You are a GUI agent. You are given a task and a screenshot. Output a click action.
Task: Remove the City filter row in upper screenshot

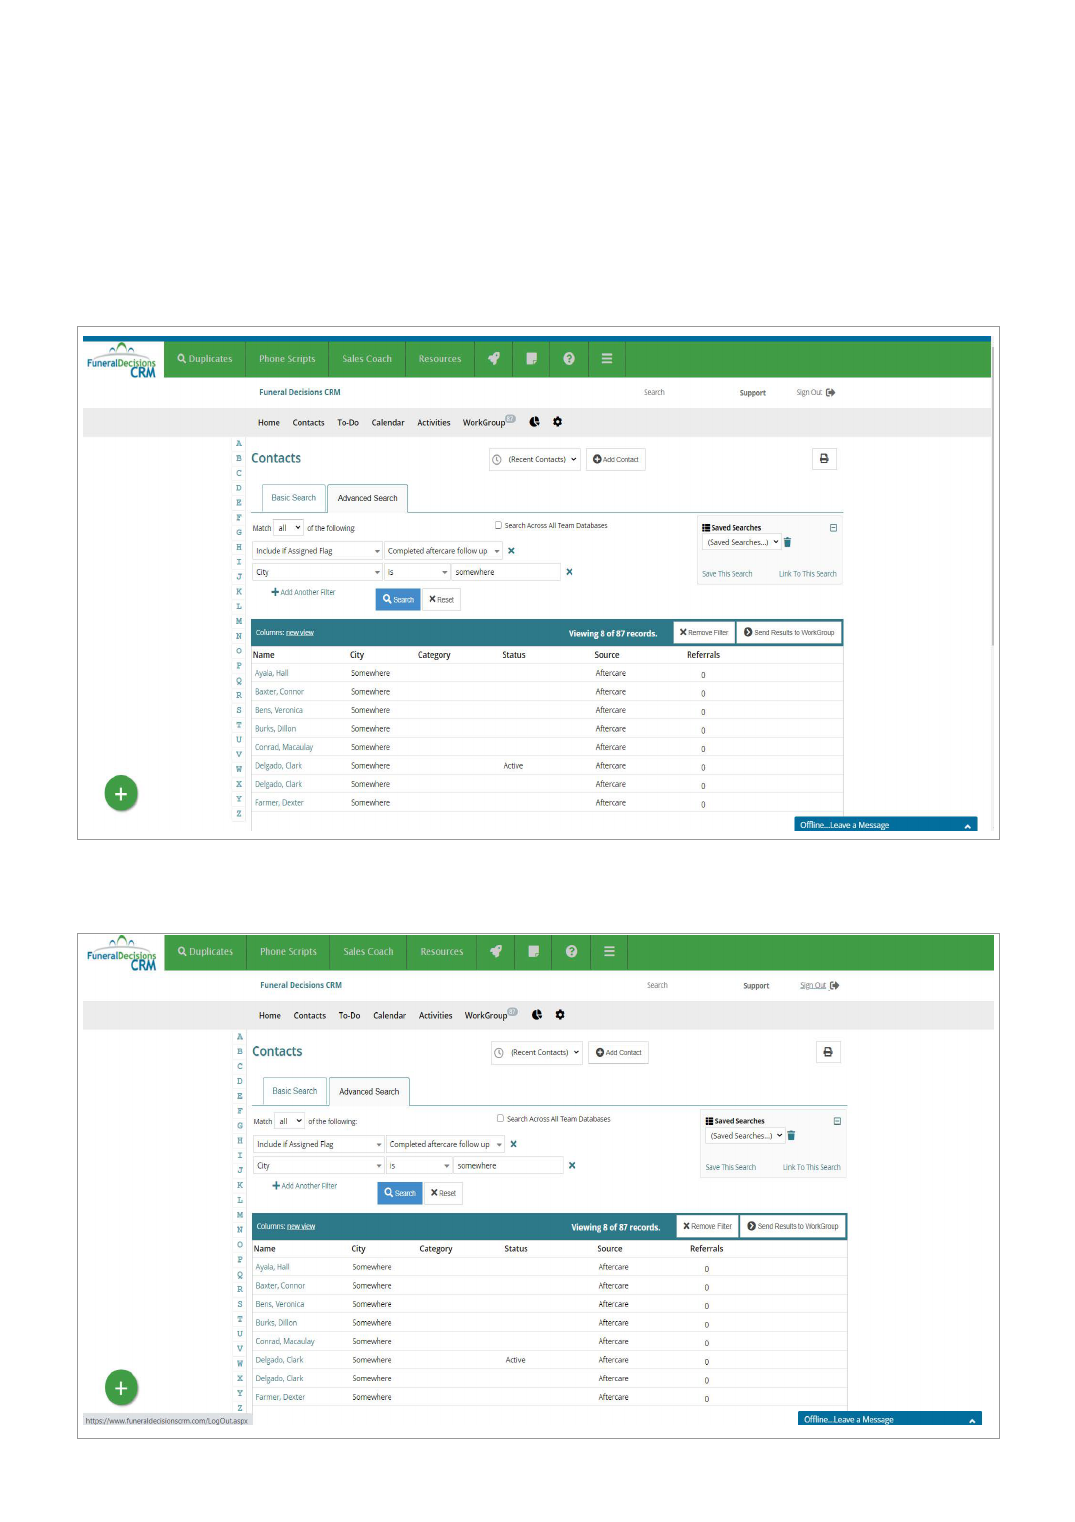tap(569, 572)
